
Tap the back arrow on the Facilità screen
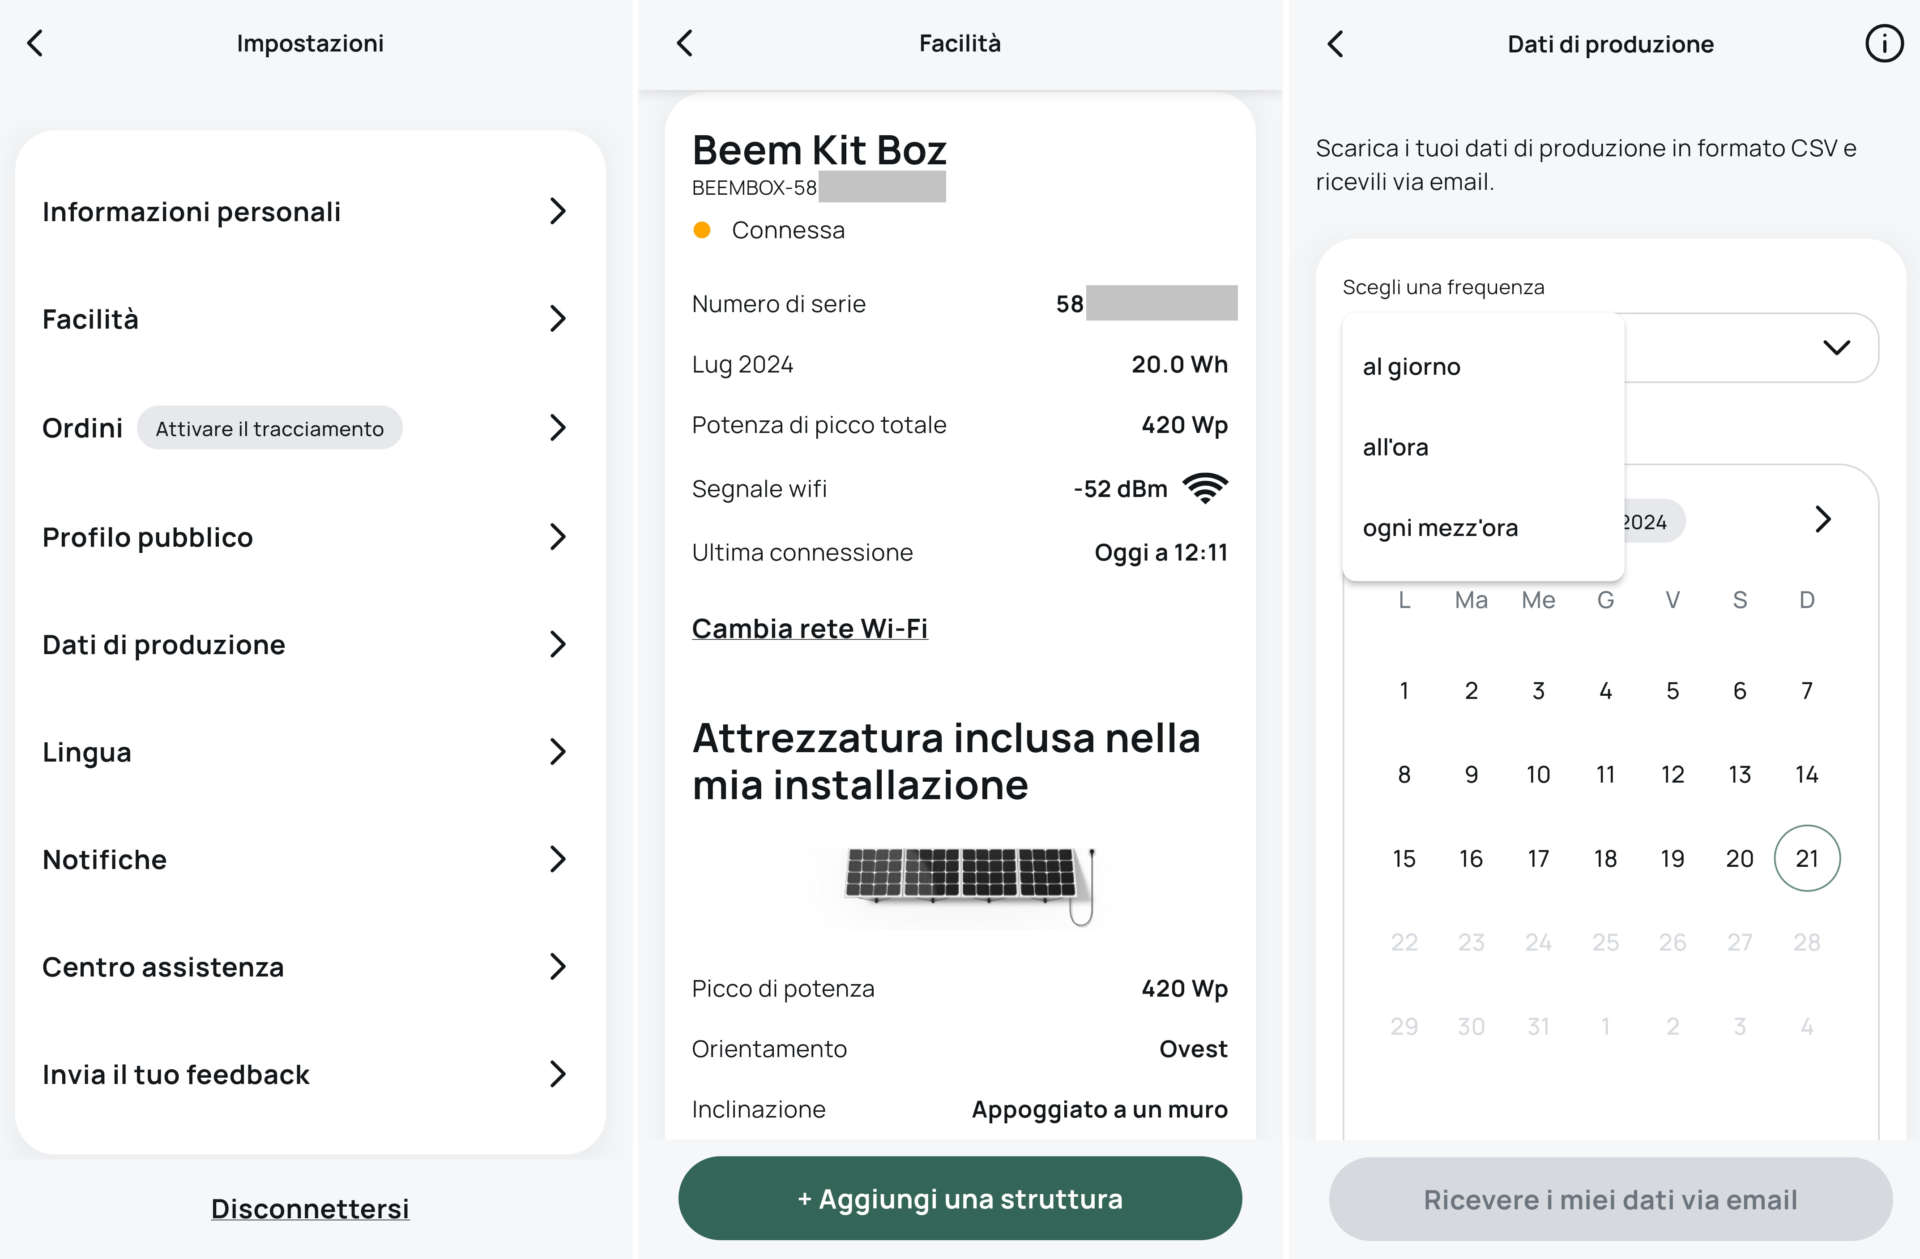685,43
